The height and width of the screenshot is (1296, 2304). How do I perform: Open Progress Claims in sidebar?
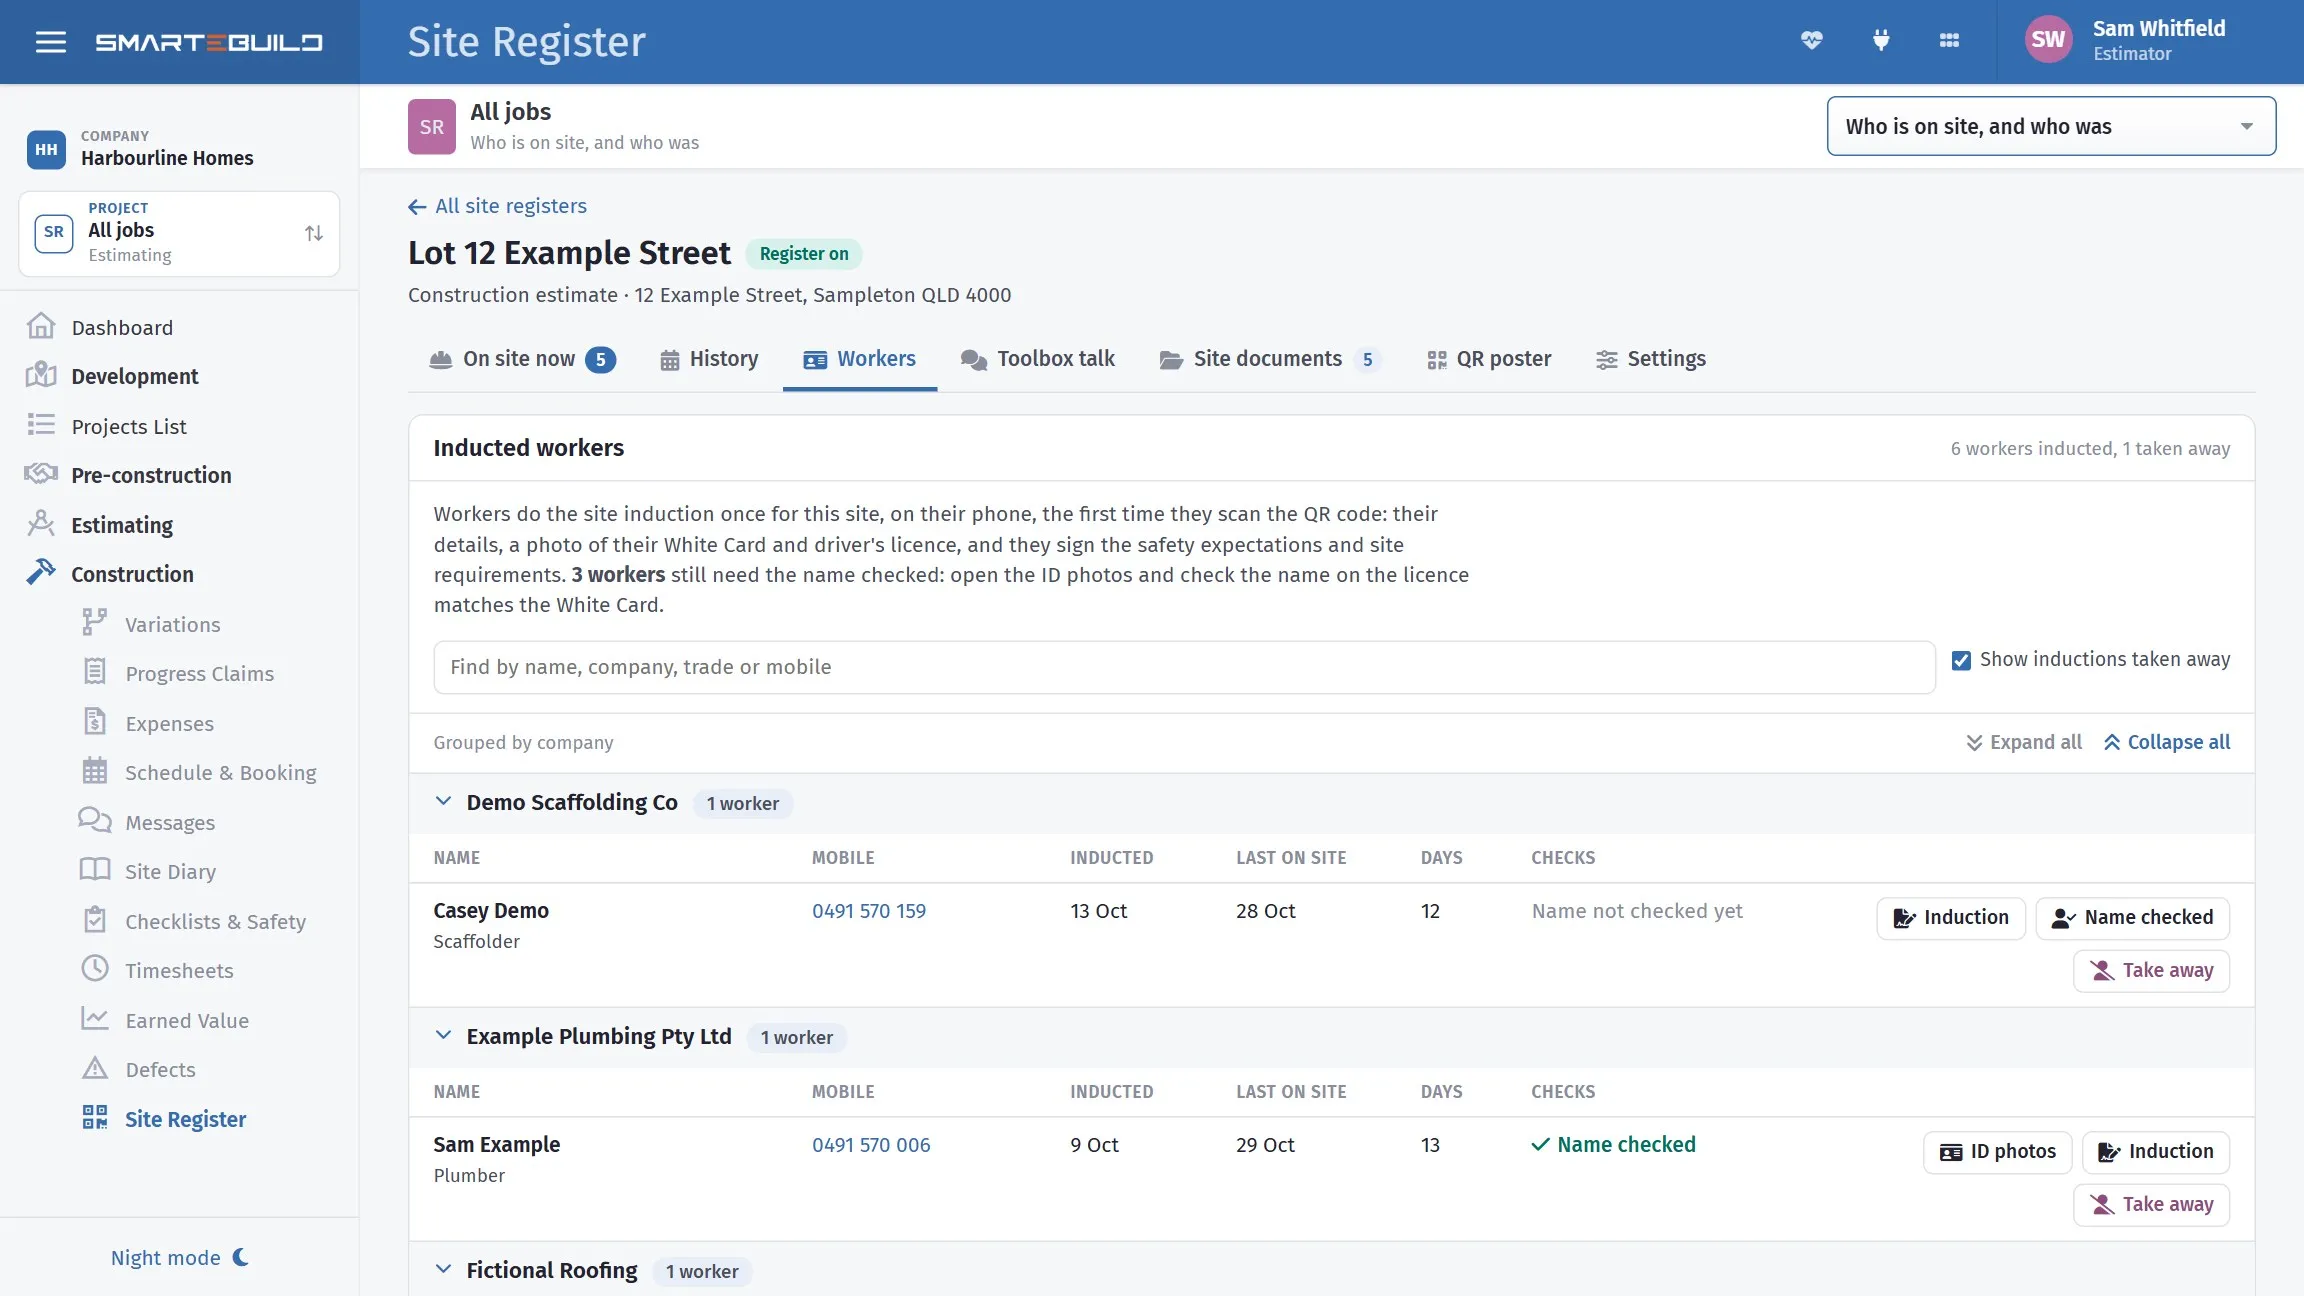(199, 673)
